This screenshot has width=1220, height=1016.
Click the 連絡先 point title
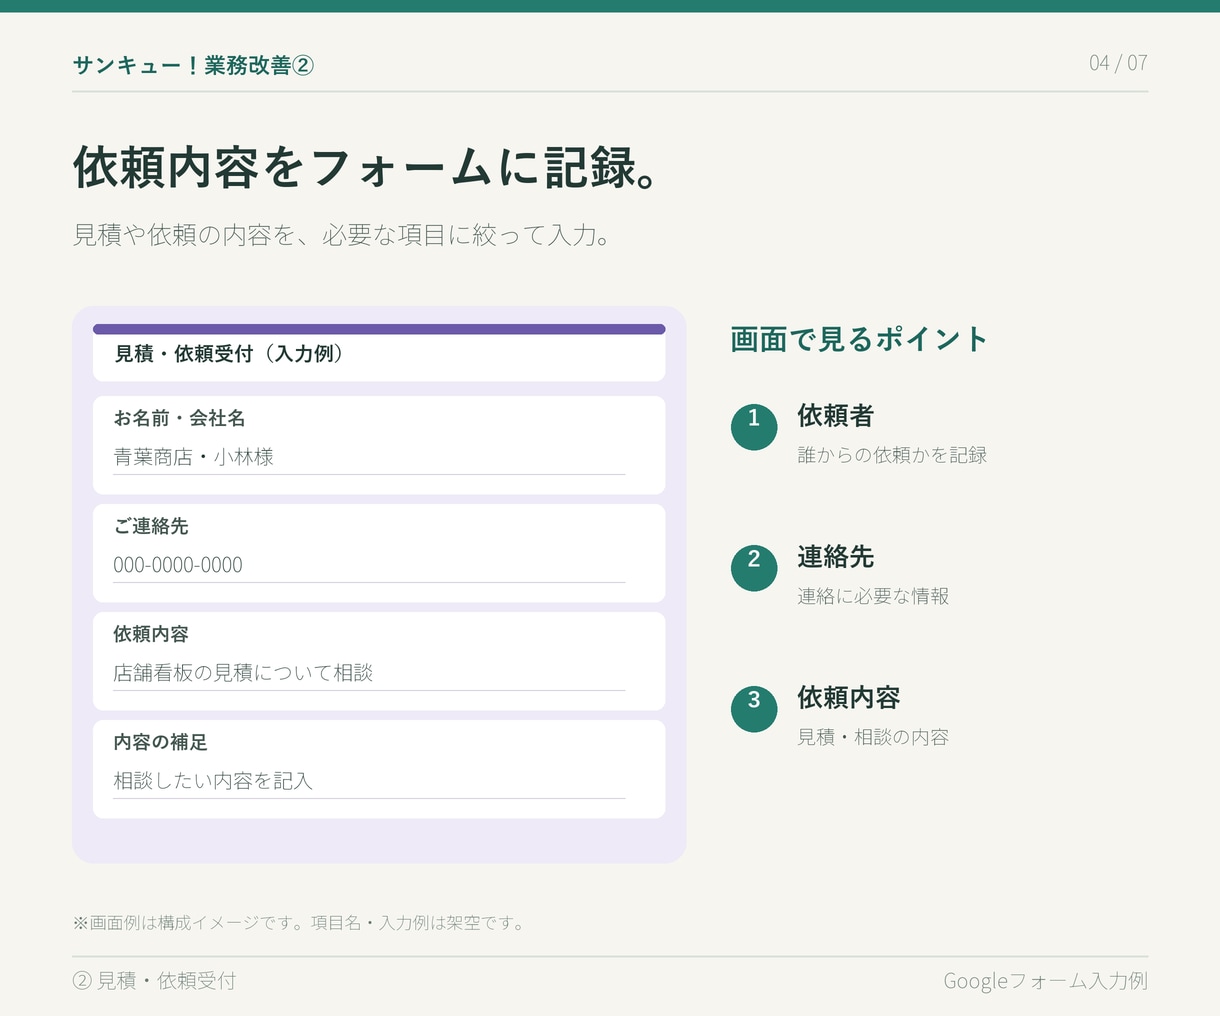pyautogui.click(x=836, y=556)
